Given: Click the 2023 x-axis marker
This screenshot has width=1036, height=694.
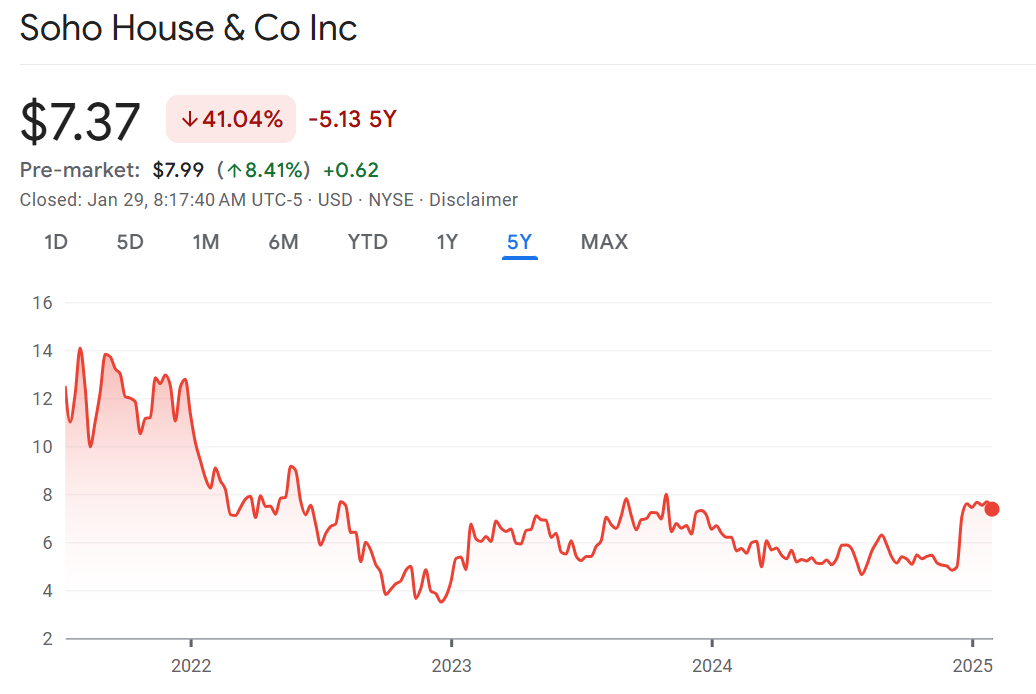Looking at the screenshot, I should click(451, 665).
